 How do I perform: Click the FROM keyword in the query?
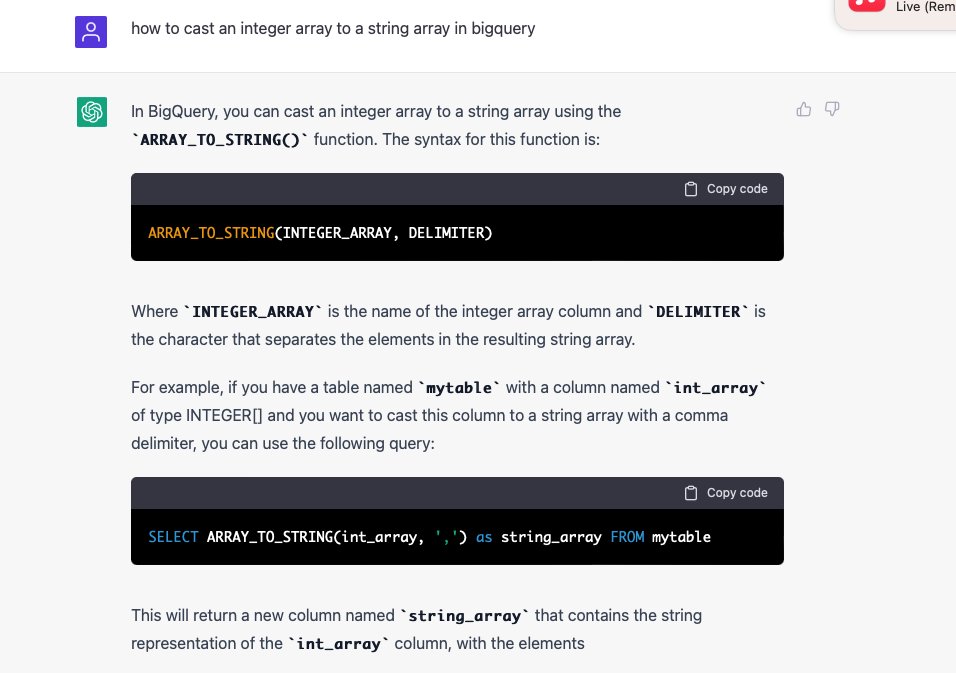(628, 536)
